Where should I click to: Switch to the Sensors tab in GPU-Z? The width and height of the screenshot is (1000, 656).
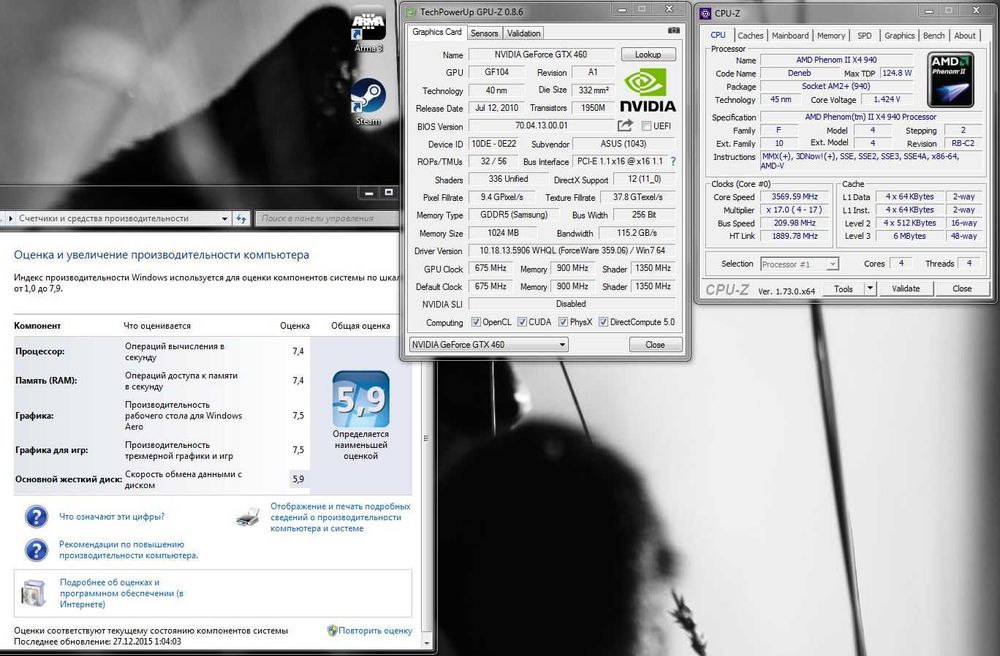point(485,33)
